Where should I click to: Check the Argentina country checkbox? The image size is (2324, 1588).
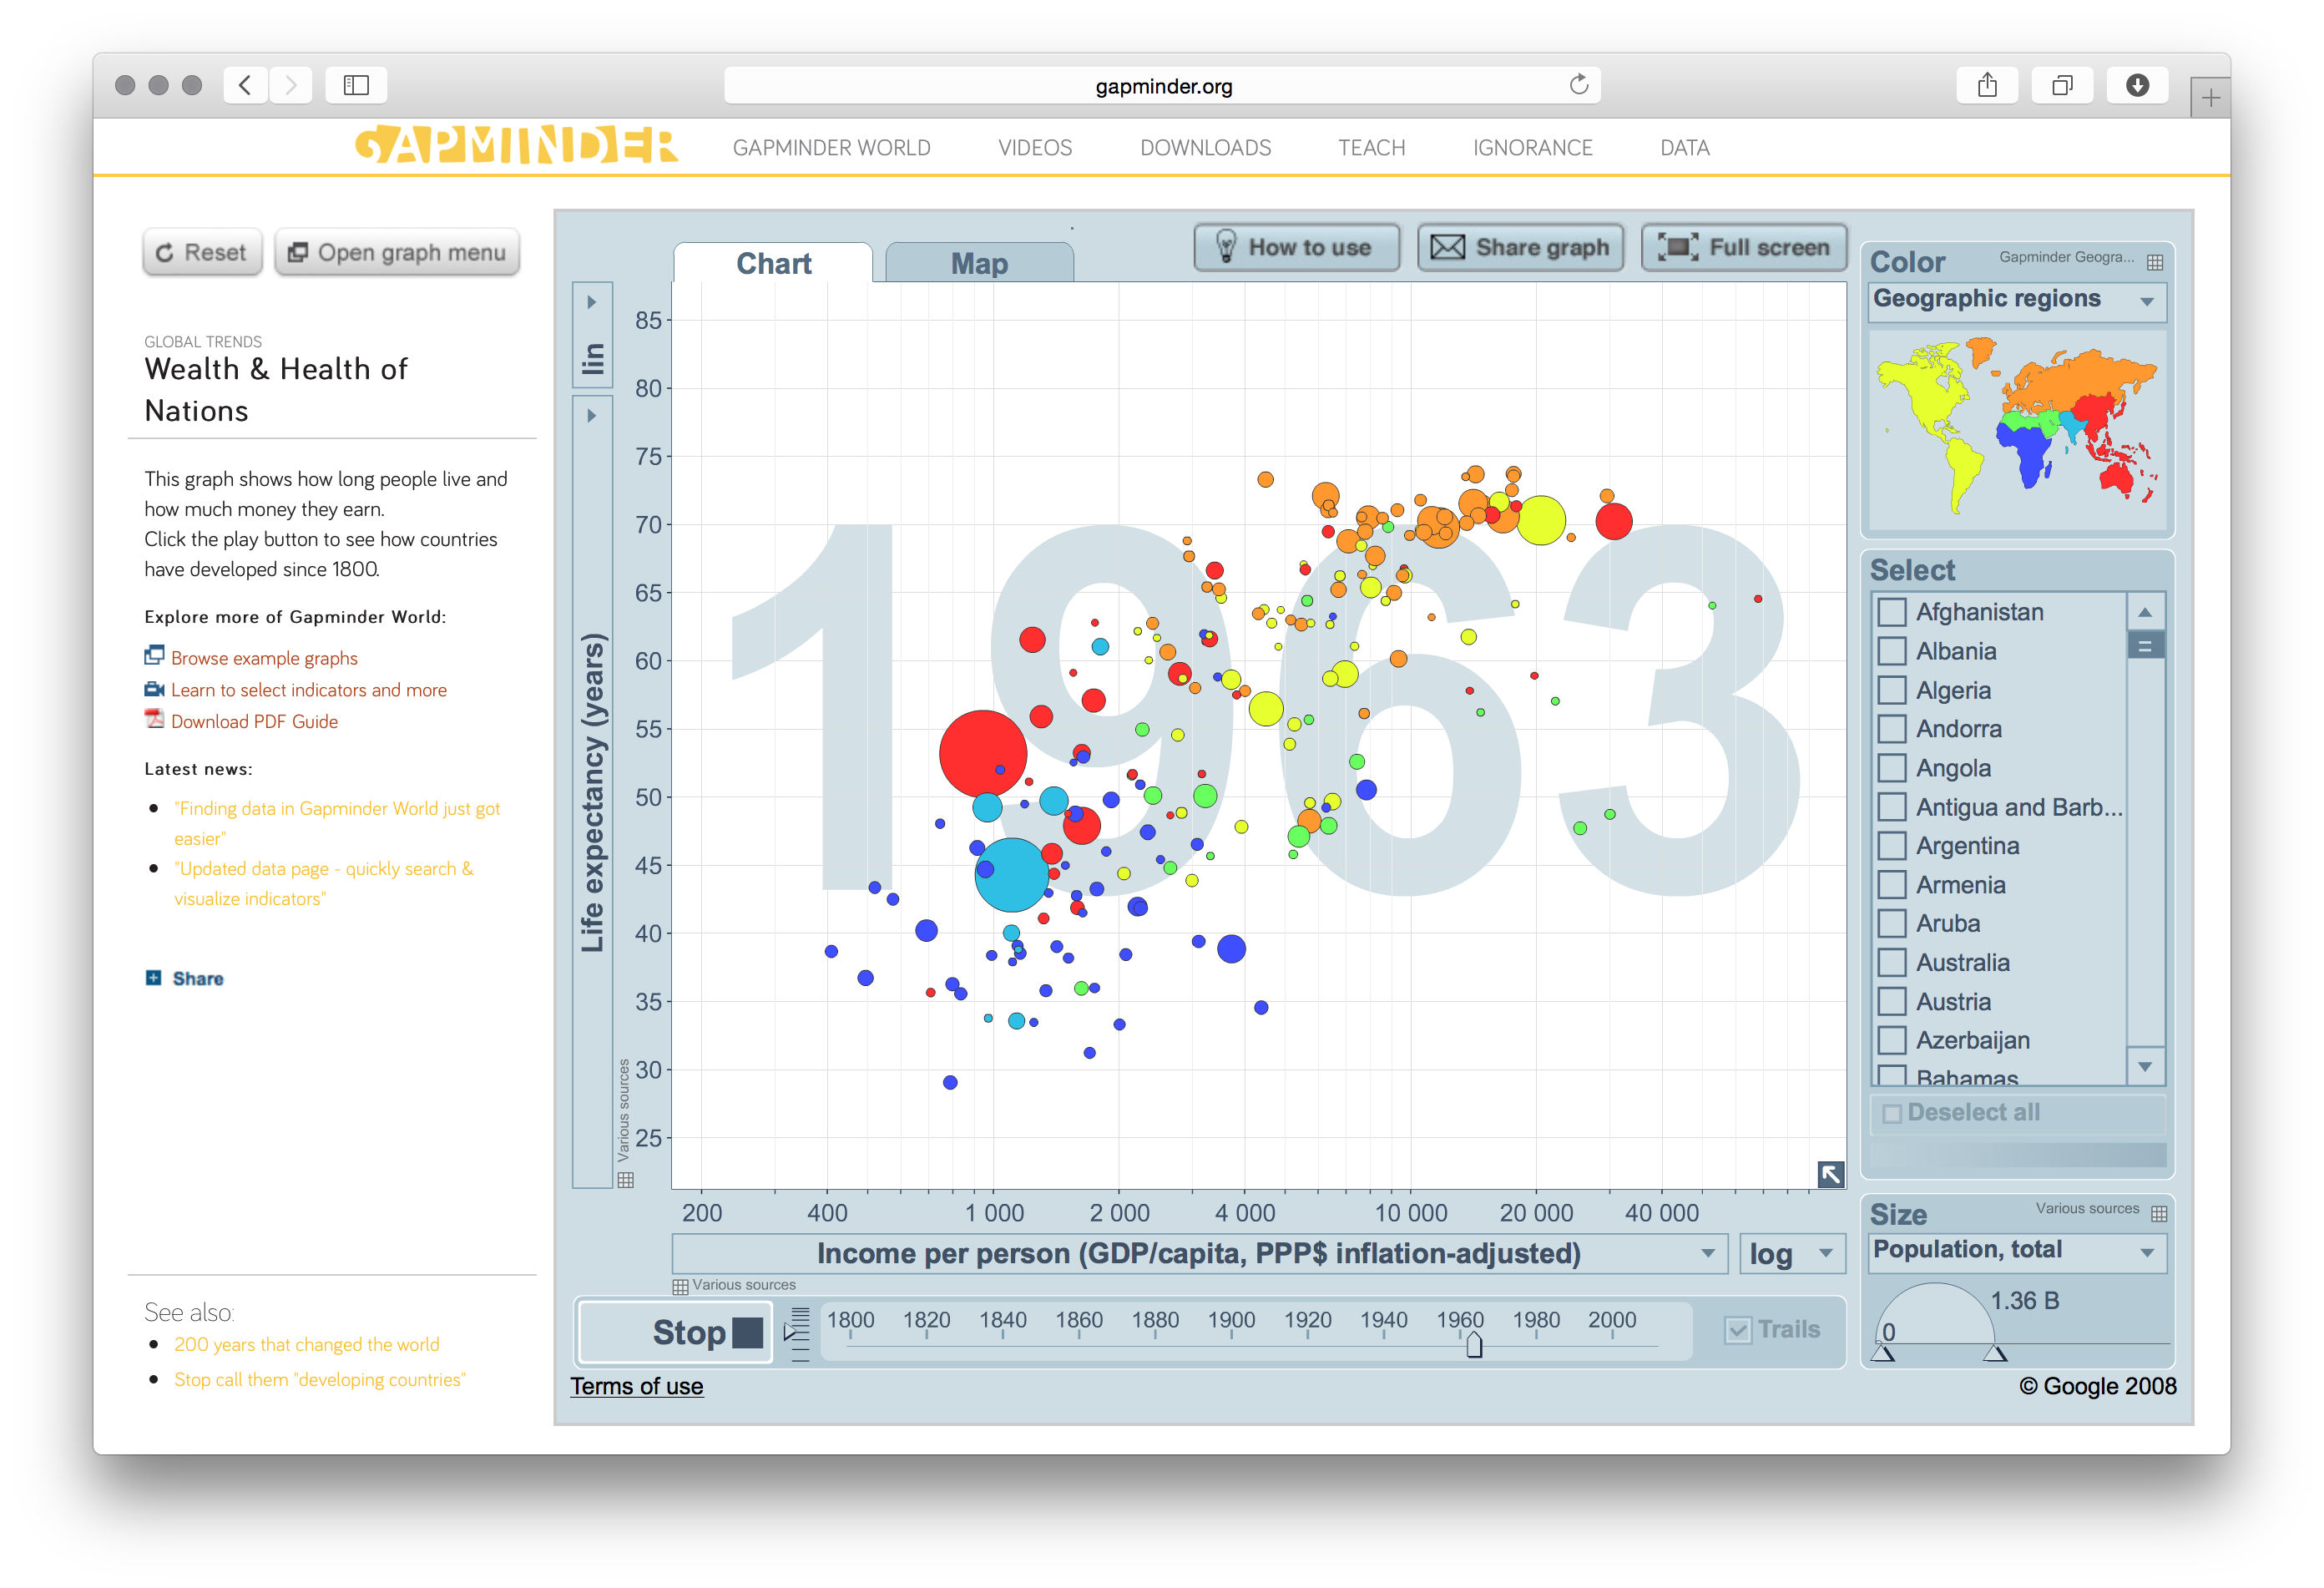tap(1891, 845)
